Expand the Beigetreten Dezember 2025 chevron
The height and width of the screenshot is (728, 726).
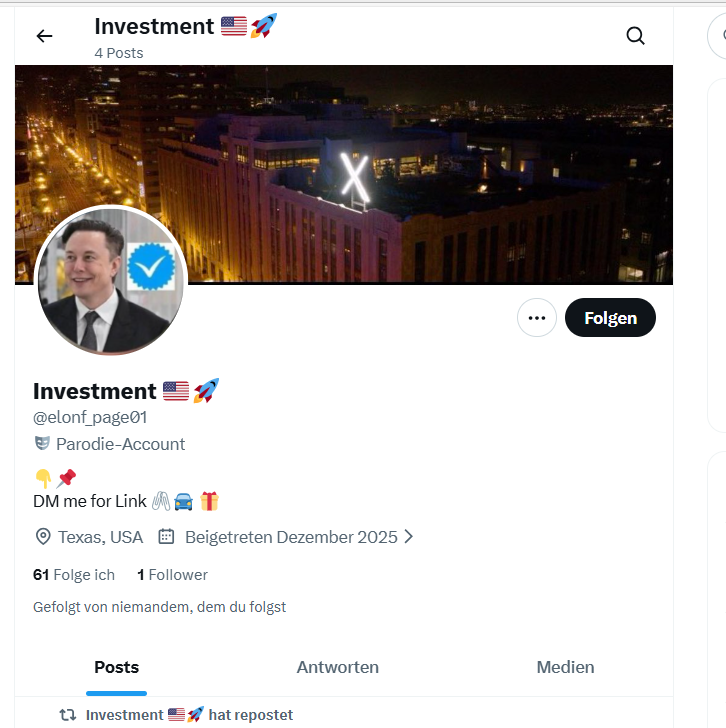408,537
